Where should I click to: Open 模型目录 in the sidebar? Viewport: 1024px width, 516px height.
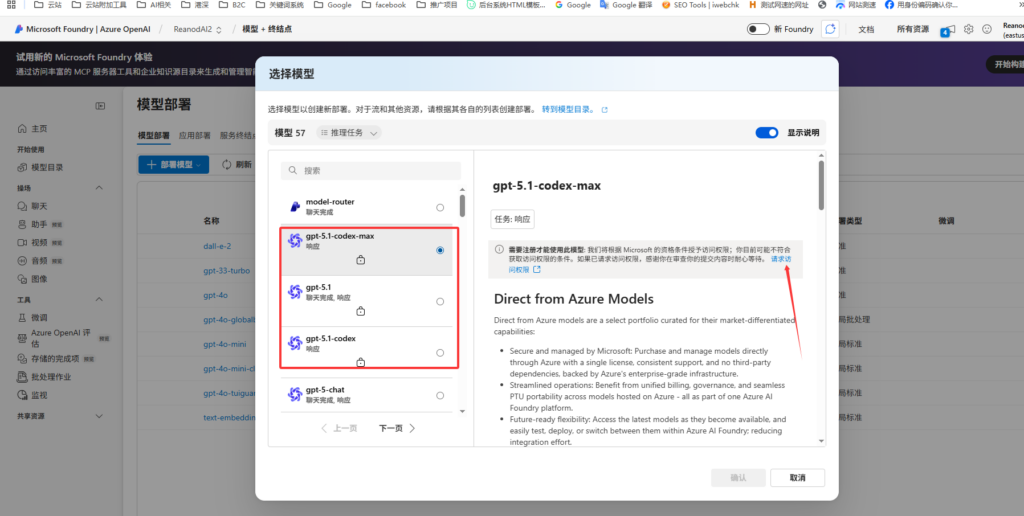coord(47,168)
